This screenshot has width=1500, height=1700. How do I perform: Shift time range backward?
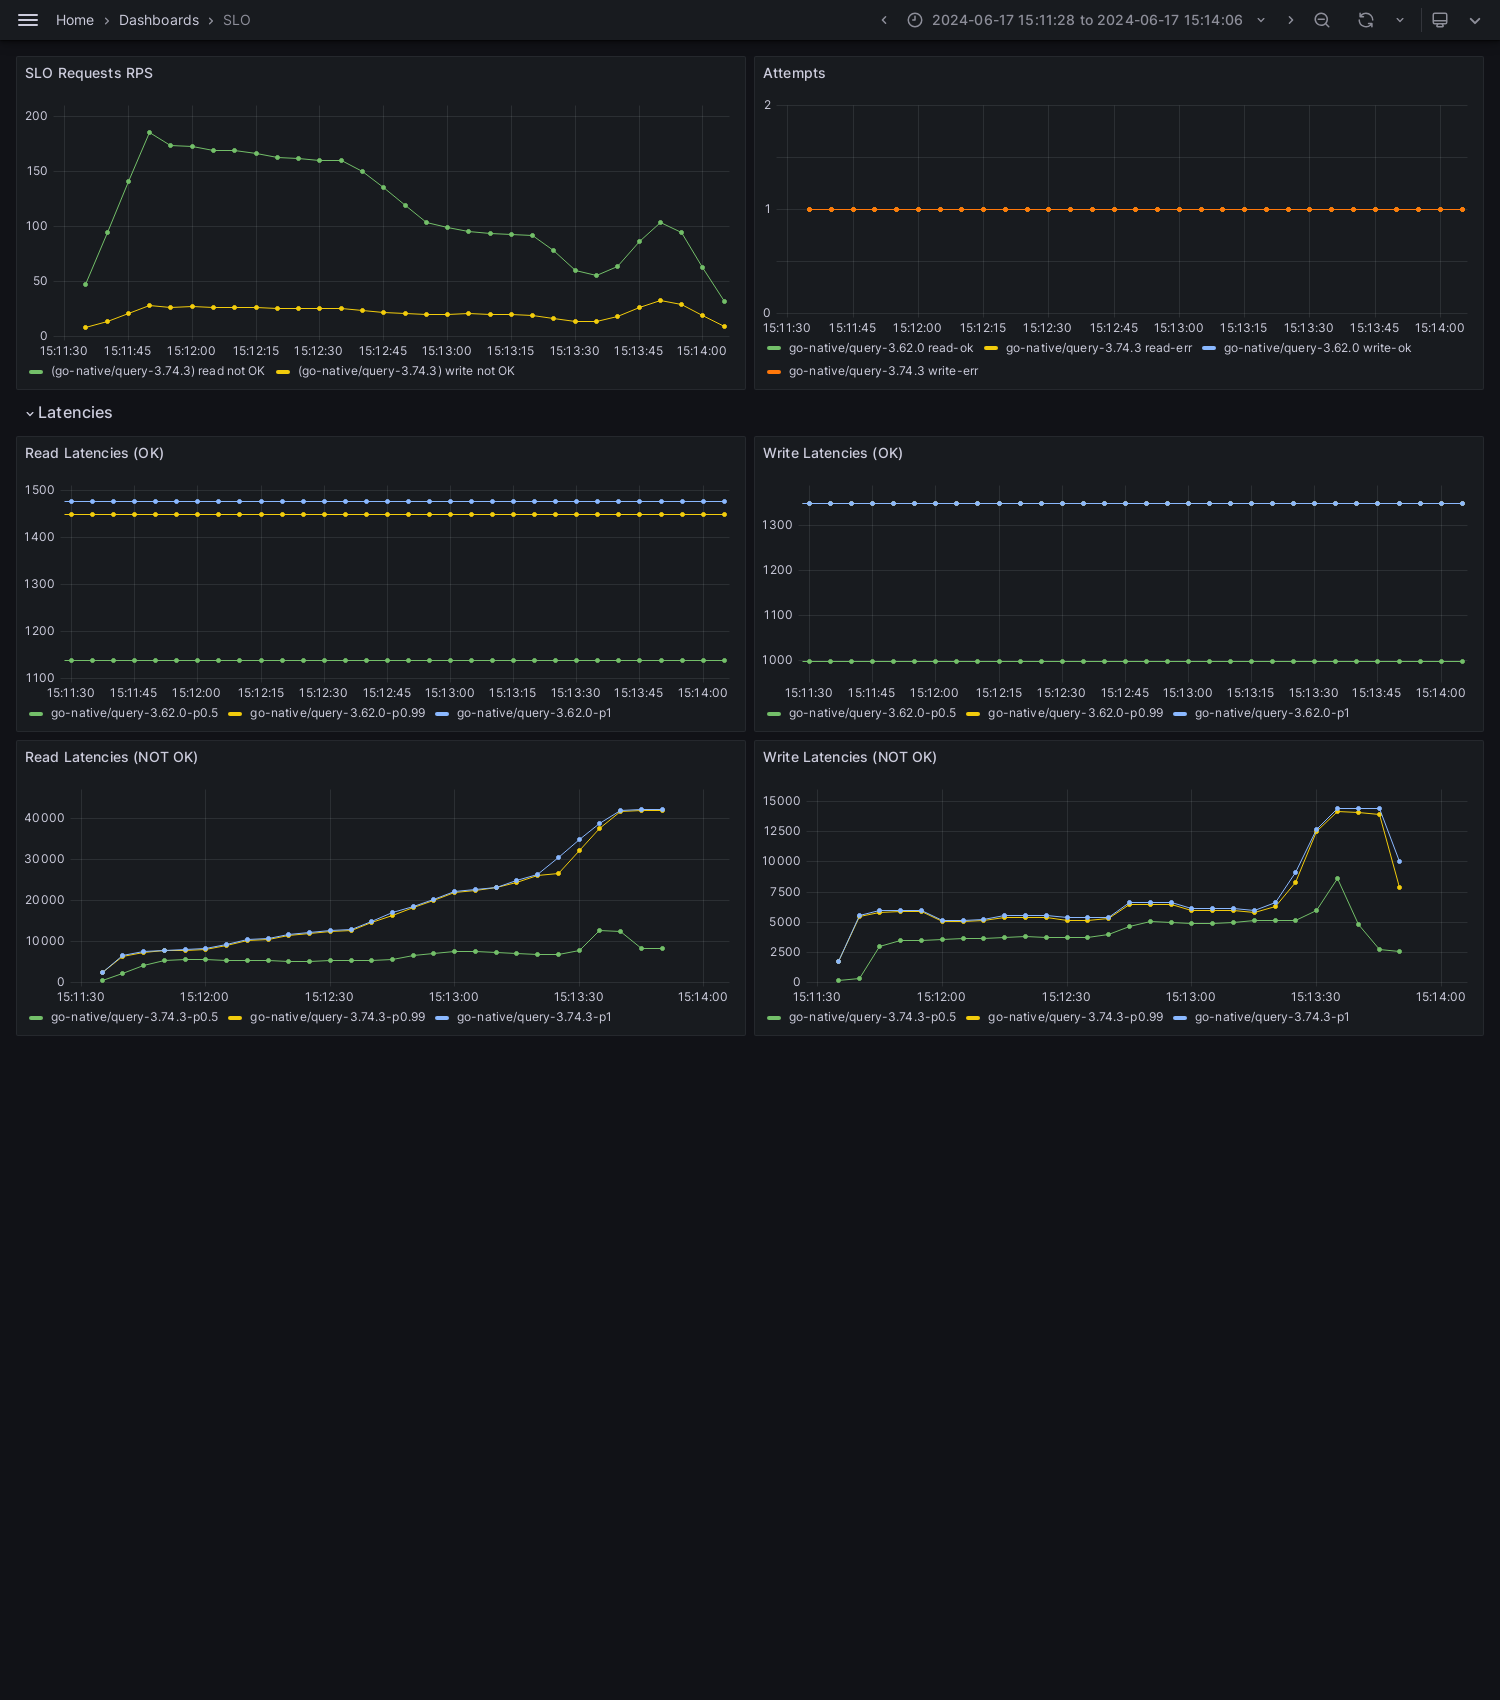point(884,20)
